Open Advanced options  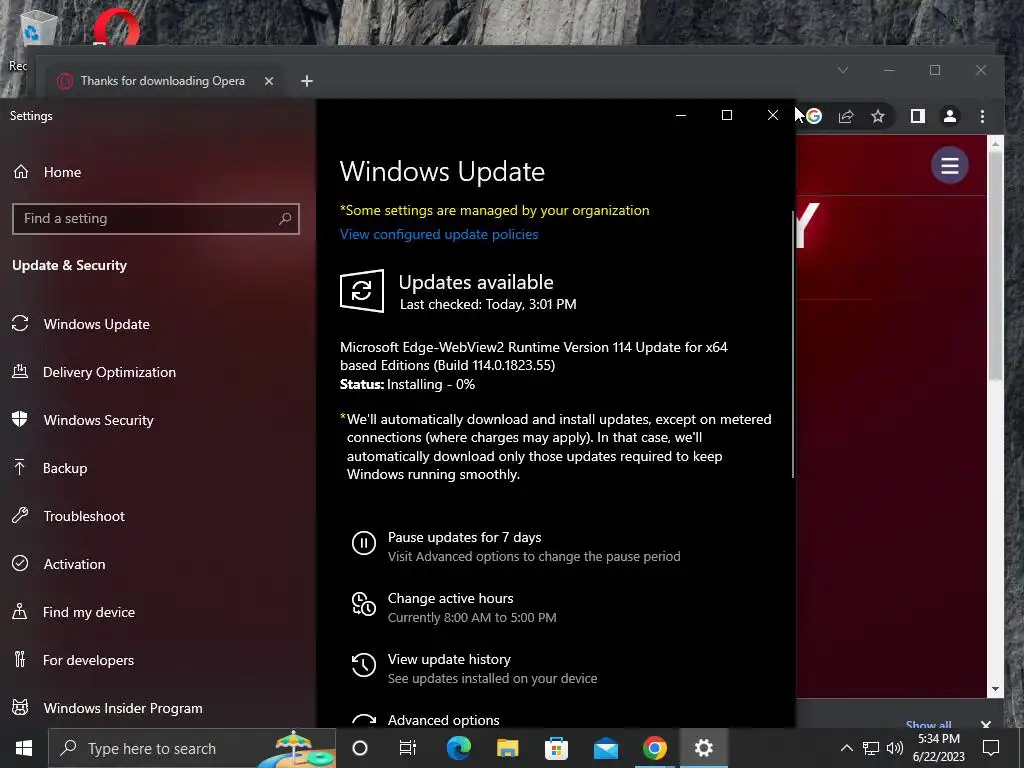pos(443,720)
